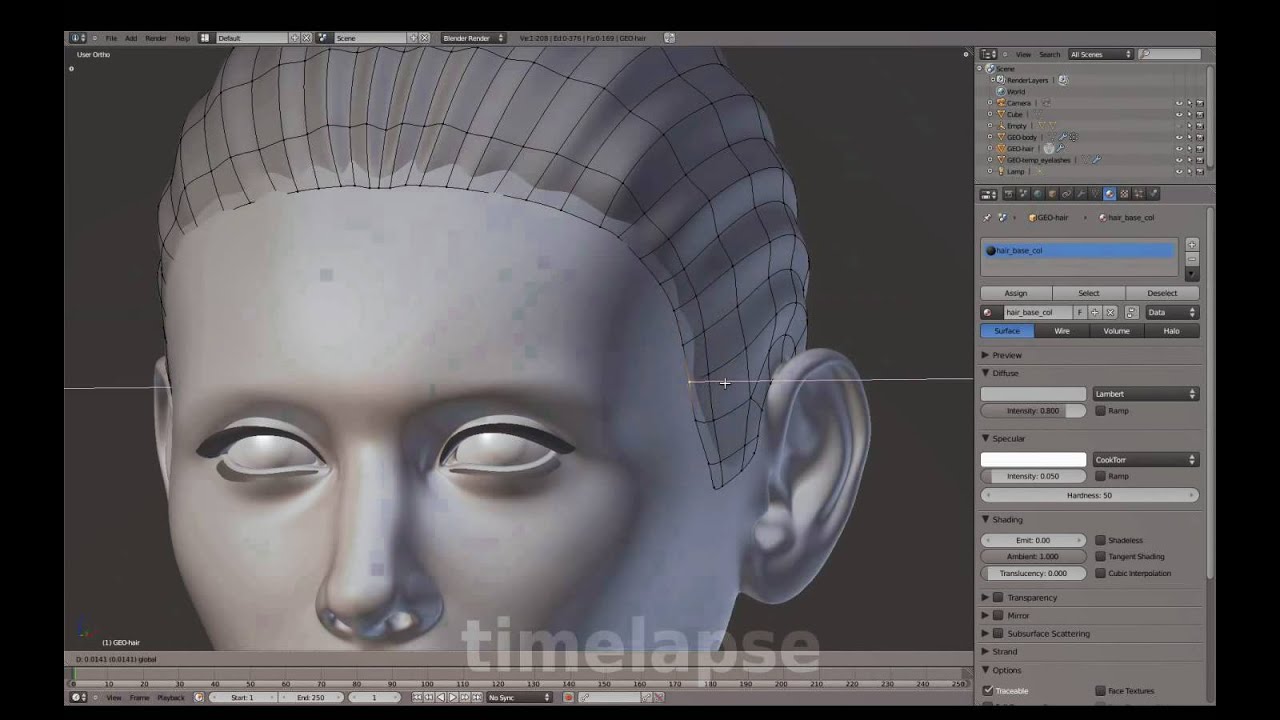Image resolution: width=1280 pixels, height=720 pixels.
Task: Open the Render properties tab
Action: click(x=1010, y=194)
